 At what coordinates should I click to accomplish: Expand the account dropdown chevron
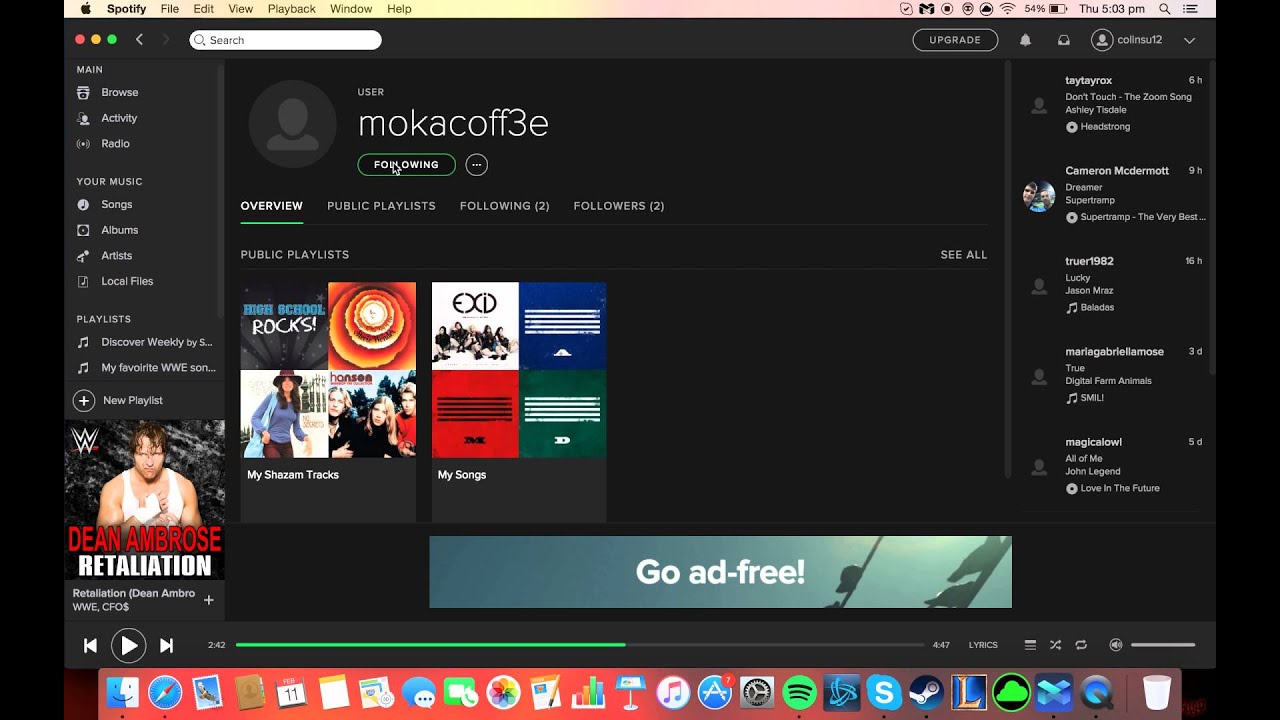1189,40
